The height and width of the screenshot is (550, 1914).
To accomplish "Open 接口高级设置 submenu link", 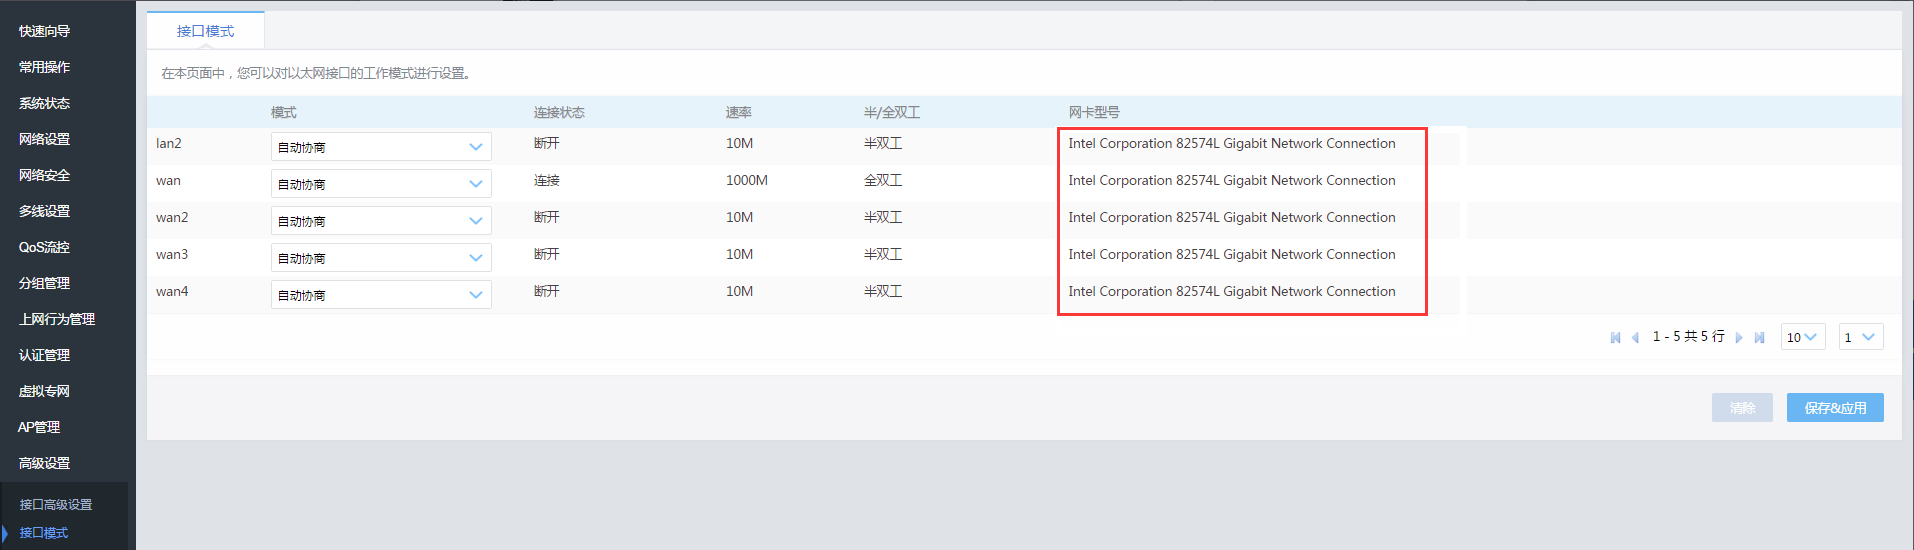I will pos(56,505).
